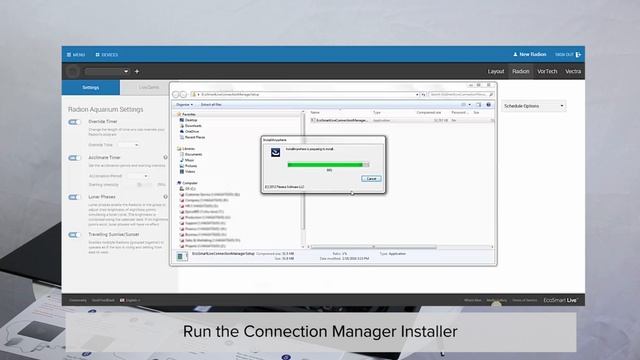Click the Explorer Back arrow button
Image resolution: width=640 pixels, height=360 pixels.
[176, 94]
